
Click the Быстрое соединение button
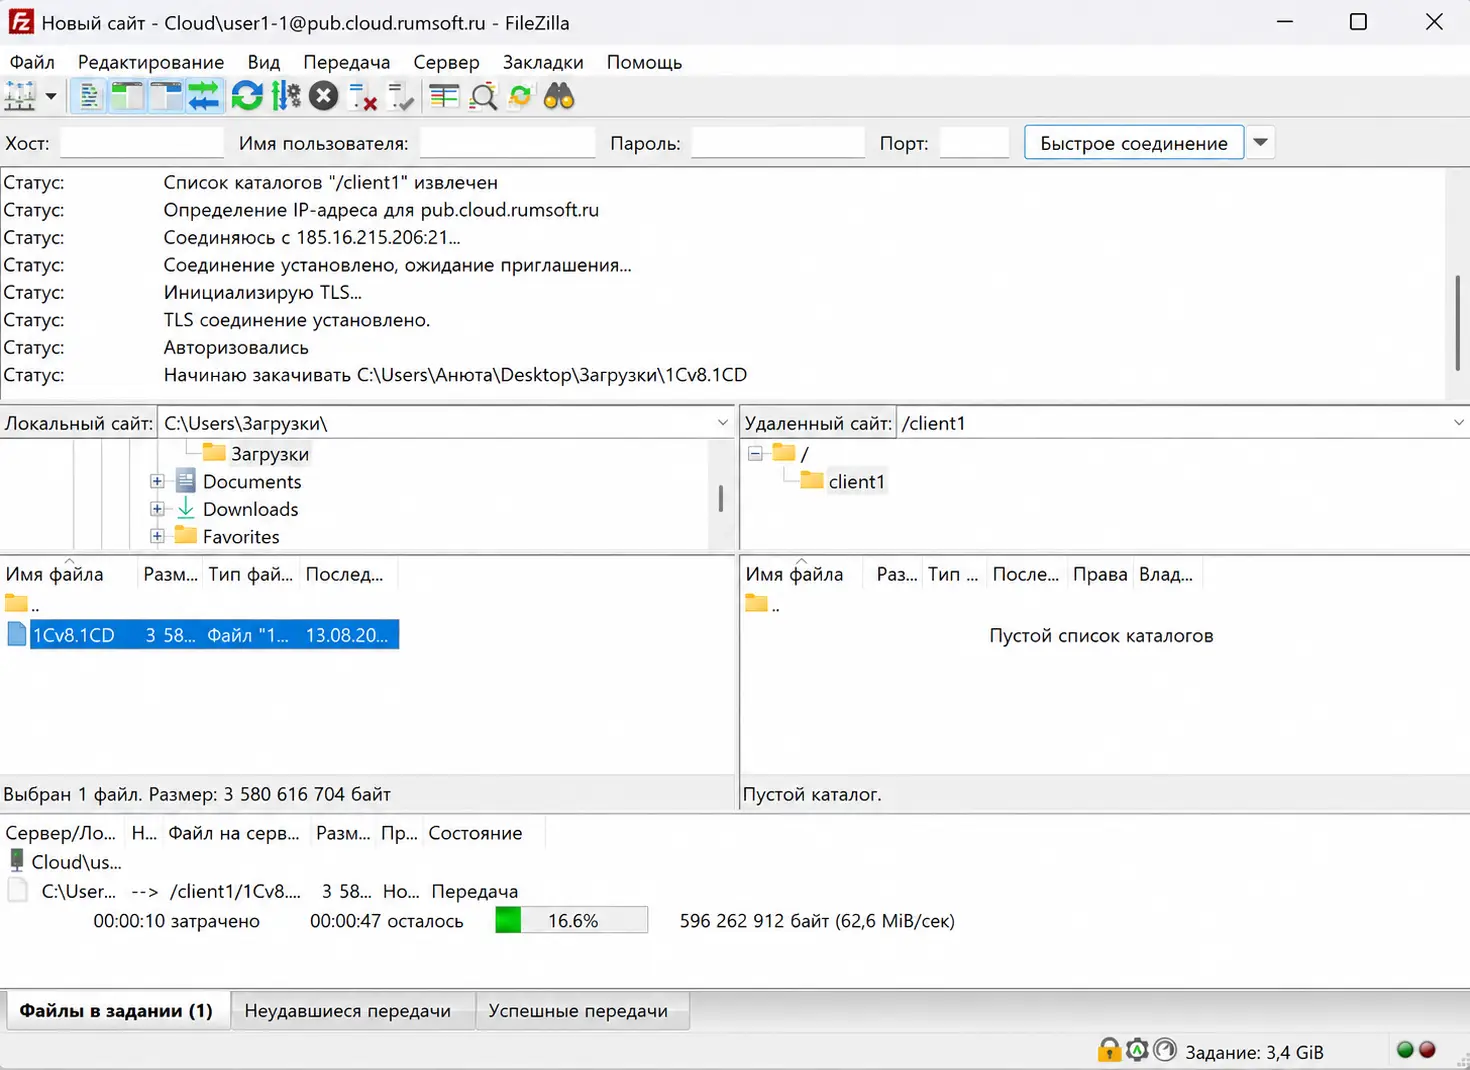(1133, 143)
